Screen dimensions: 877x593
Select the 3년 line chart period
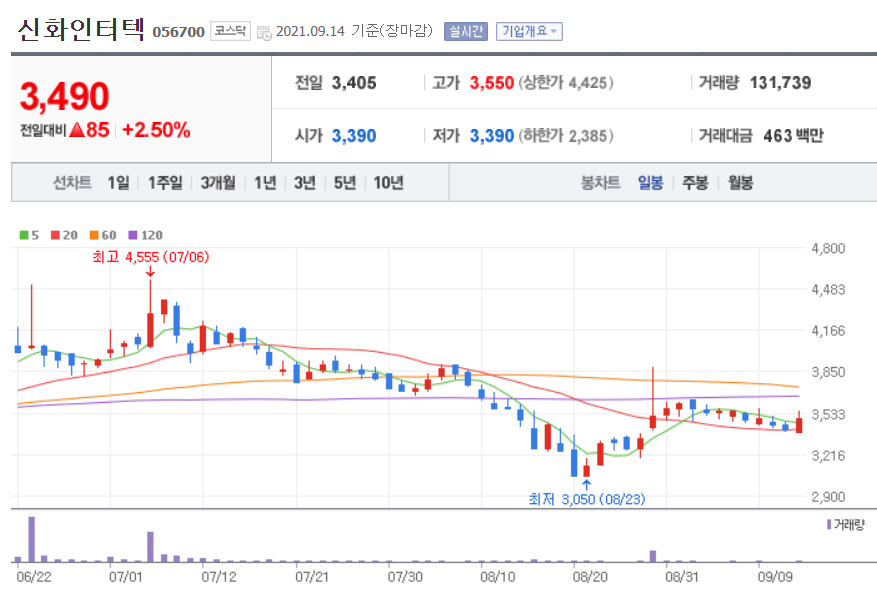point(305,182)
